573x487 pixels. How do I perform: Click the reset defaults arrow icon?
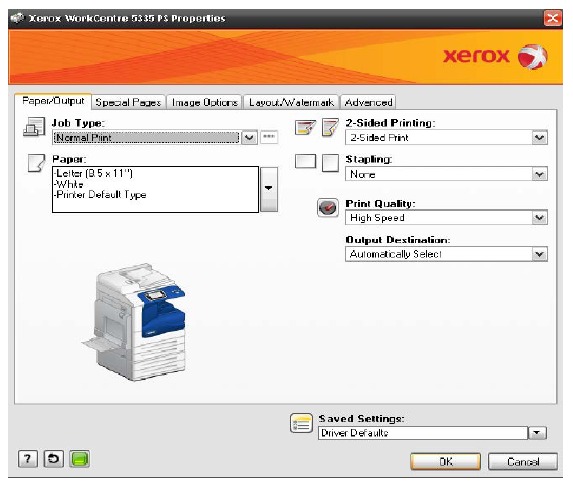tap(54, 459)
